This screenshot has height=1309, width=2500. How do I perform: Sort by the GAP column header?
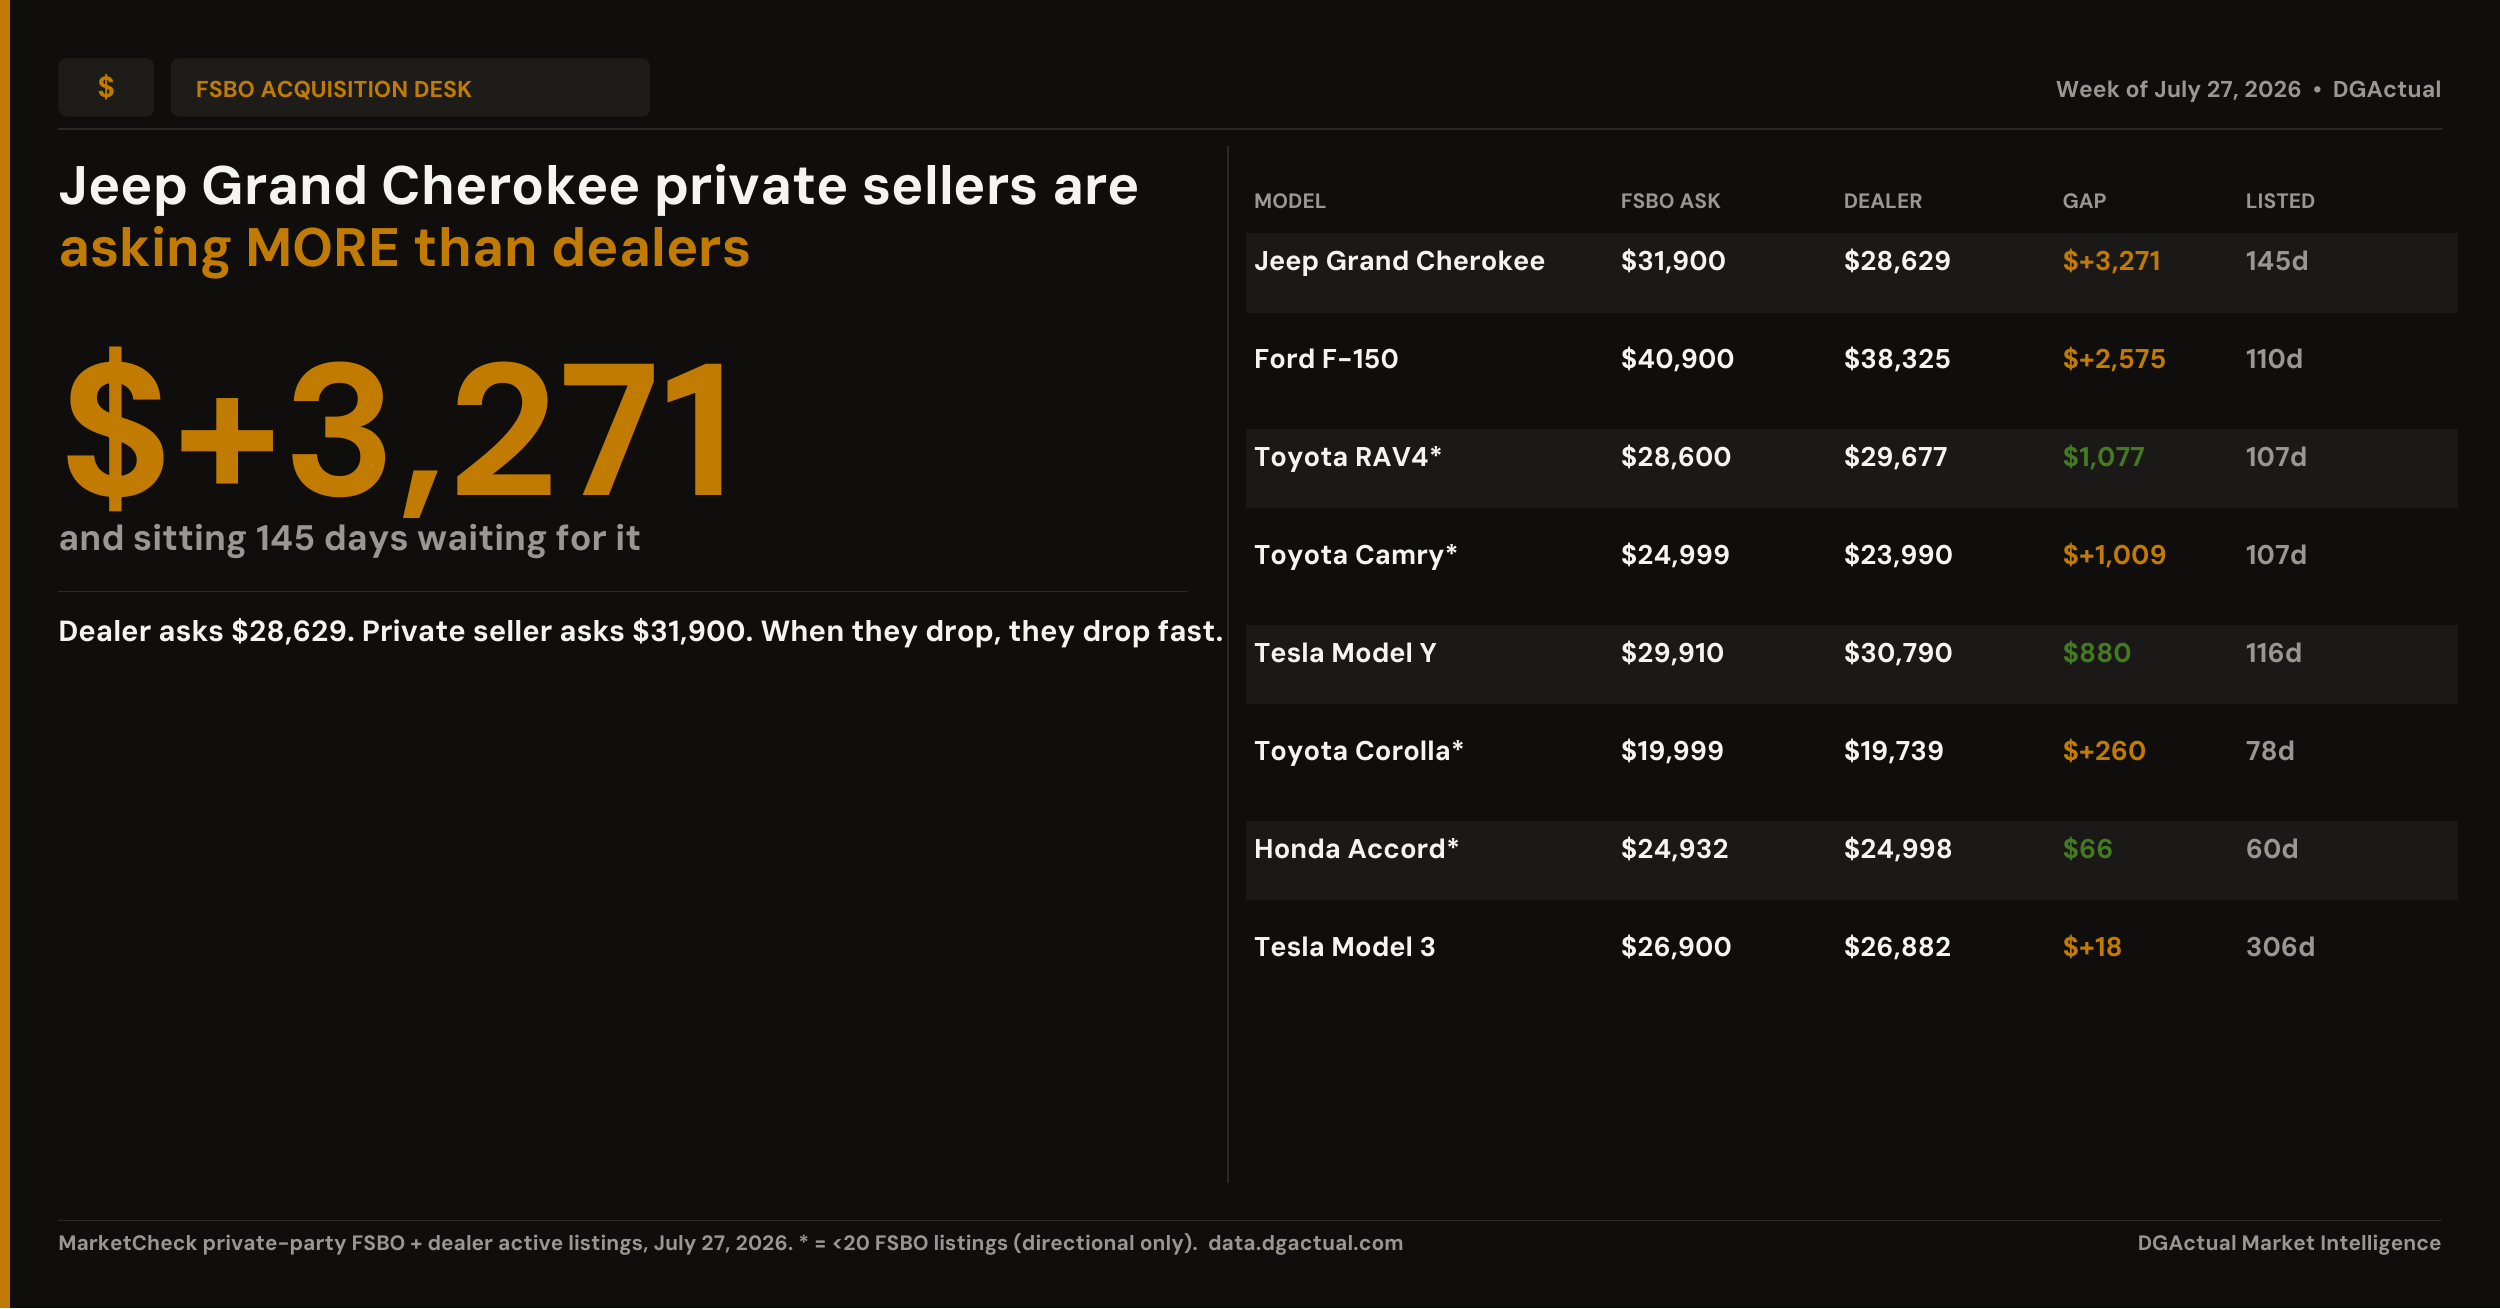click(2084, 201)
